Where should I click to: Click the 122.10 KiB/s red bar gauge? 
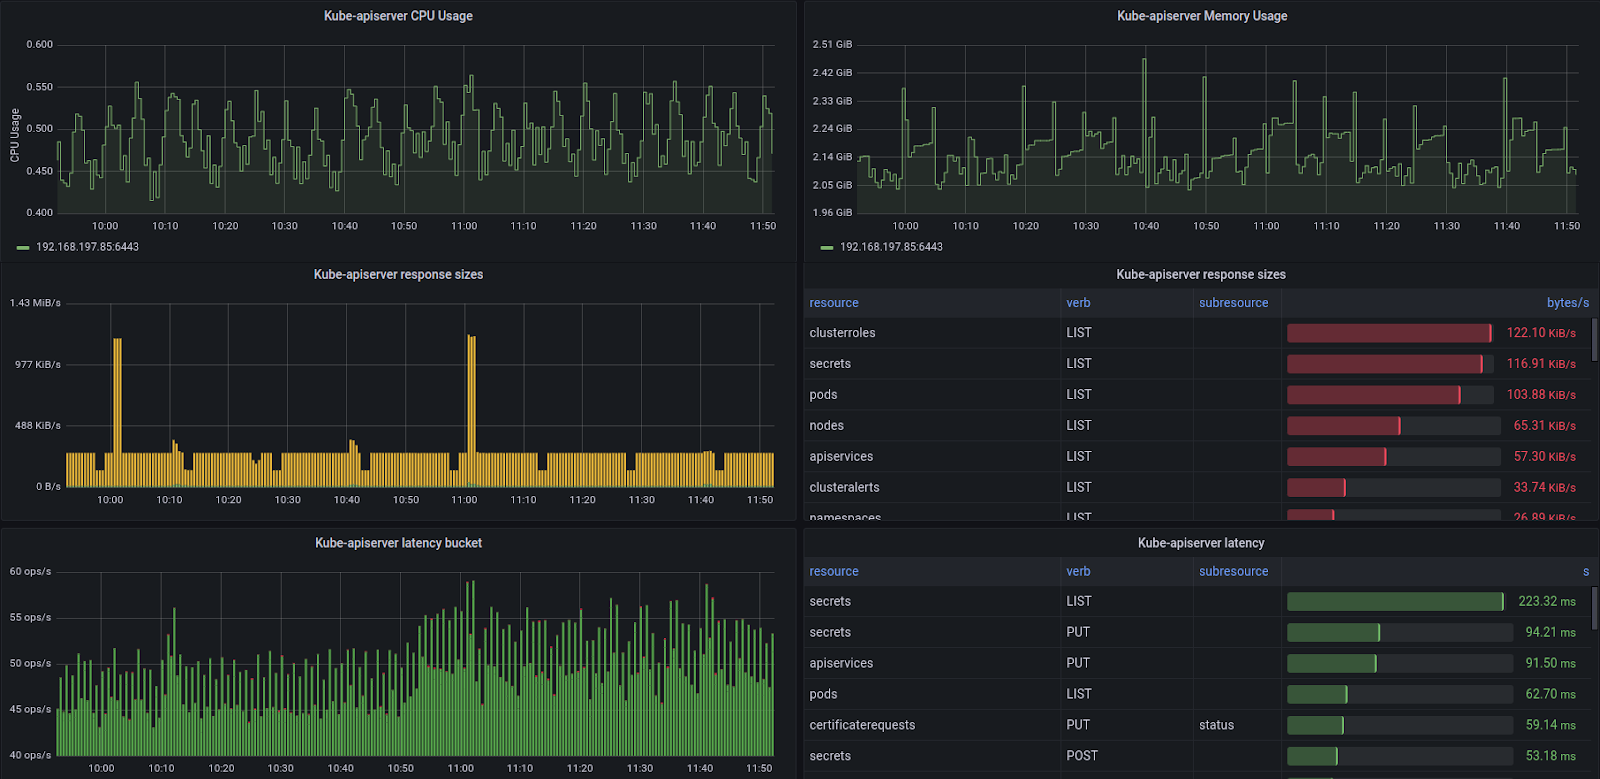click(x=1389, y=333)
